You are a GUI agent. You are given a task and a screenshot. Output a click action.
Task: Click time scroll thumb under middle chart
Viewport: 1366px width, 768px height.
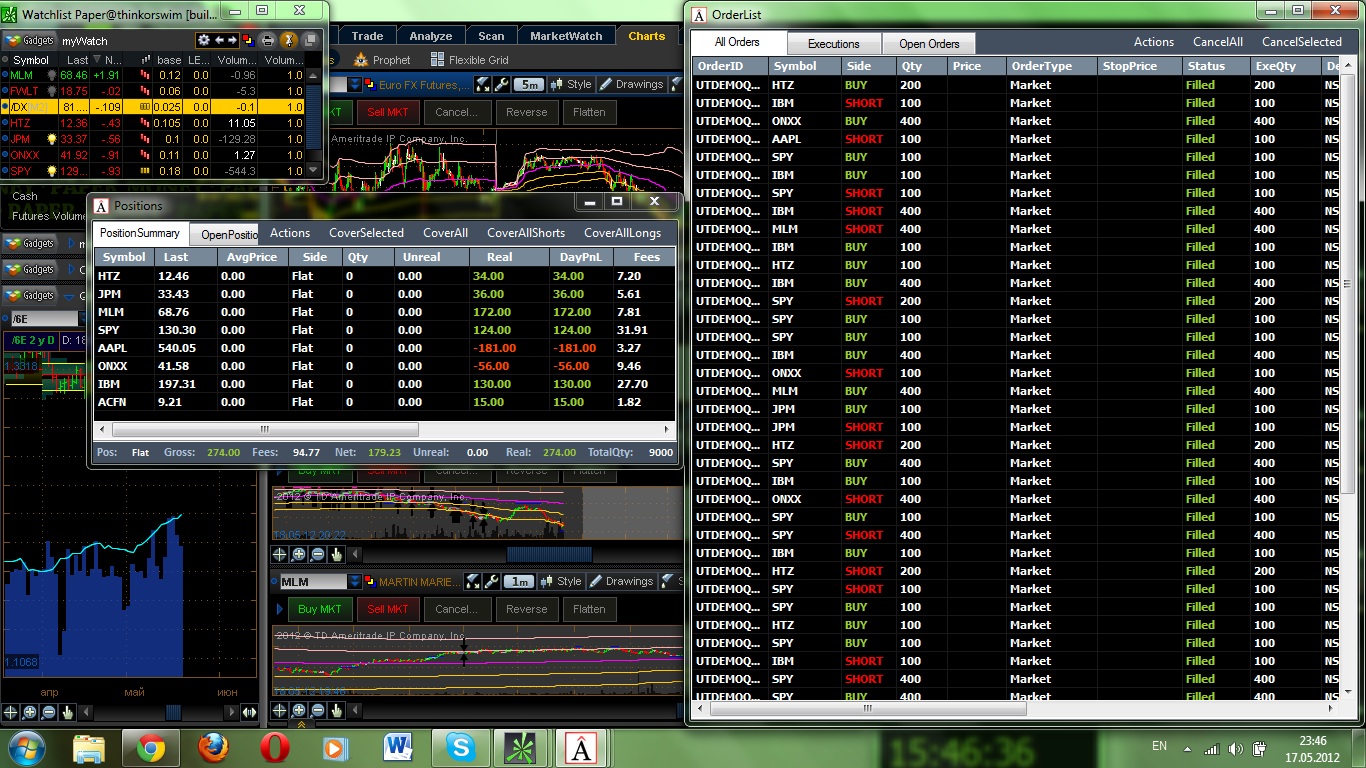coord(549,554)
